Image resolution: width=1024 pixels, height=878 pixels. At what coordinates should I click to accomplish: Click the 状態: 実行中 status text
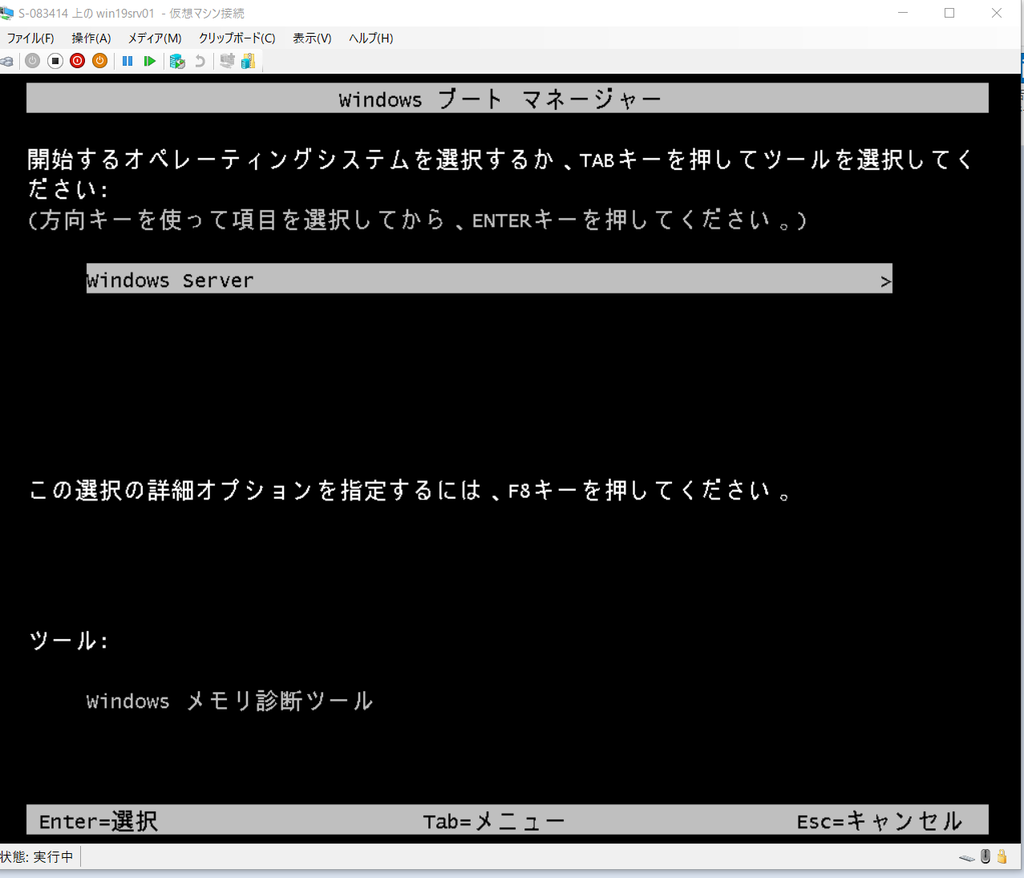pos(37,856)
